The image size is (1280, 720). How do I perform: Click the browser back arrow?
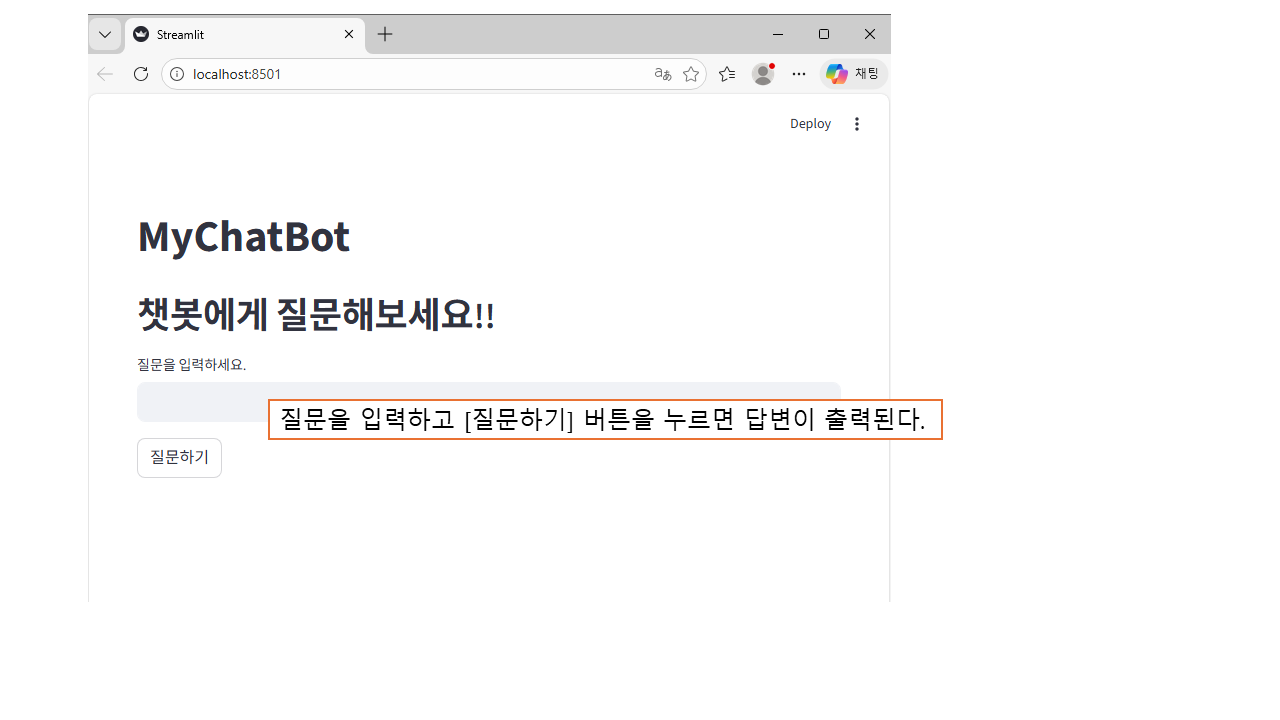coord(105,74)
